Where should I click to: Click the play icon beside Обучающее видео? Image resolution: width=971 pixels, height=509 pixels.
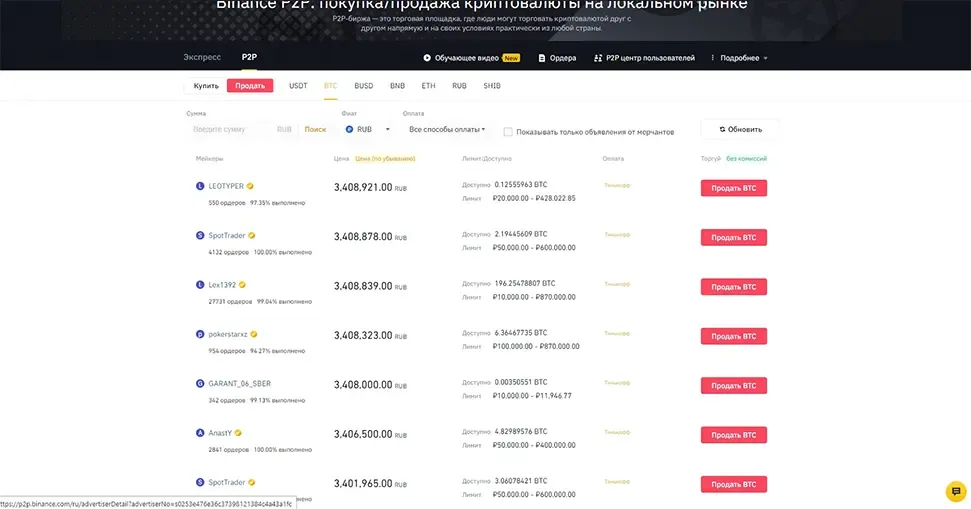pos(427,58)
